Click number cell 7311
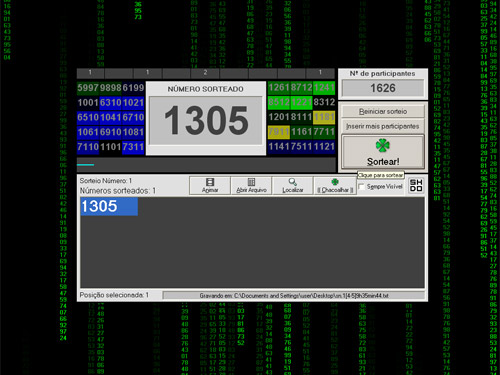This screenshot has height=375, width=500. (x=133, y=147)
